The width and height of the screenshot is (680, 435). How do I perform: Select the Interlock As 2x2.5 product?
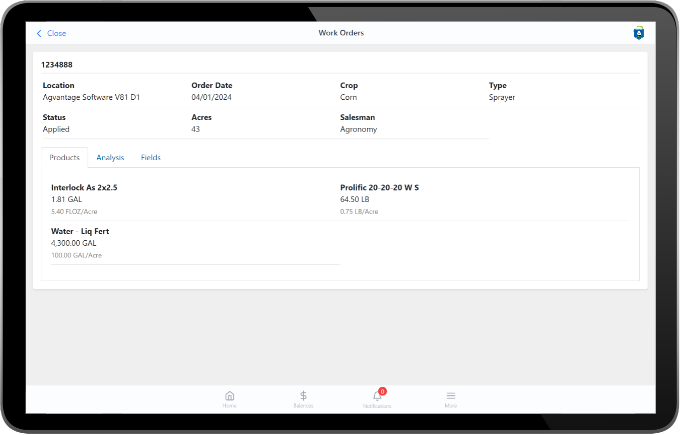click(91, 187)
